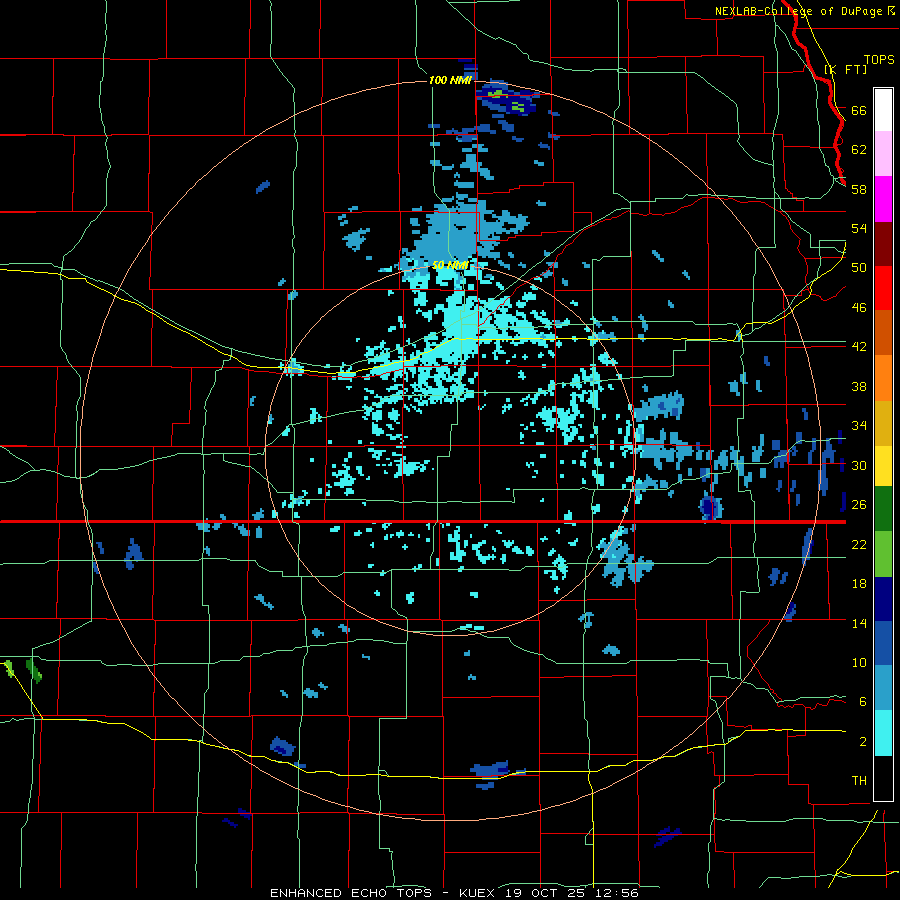Image resolution: width=900 pixels, height=900 pixels.
Task: Click the 34 legend value
Action: (859, 425)
